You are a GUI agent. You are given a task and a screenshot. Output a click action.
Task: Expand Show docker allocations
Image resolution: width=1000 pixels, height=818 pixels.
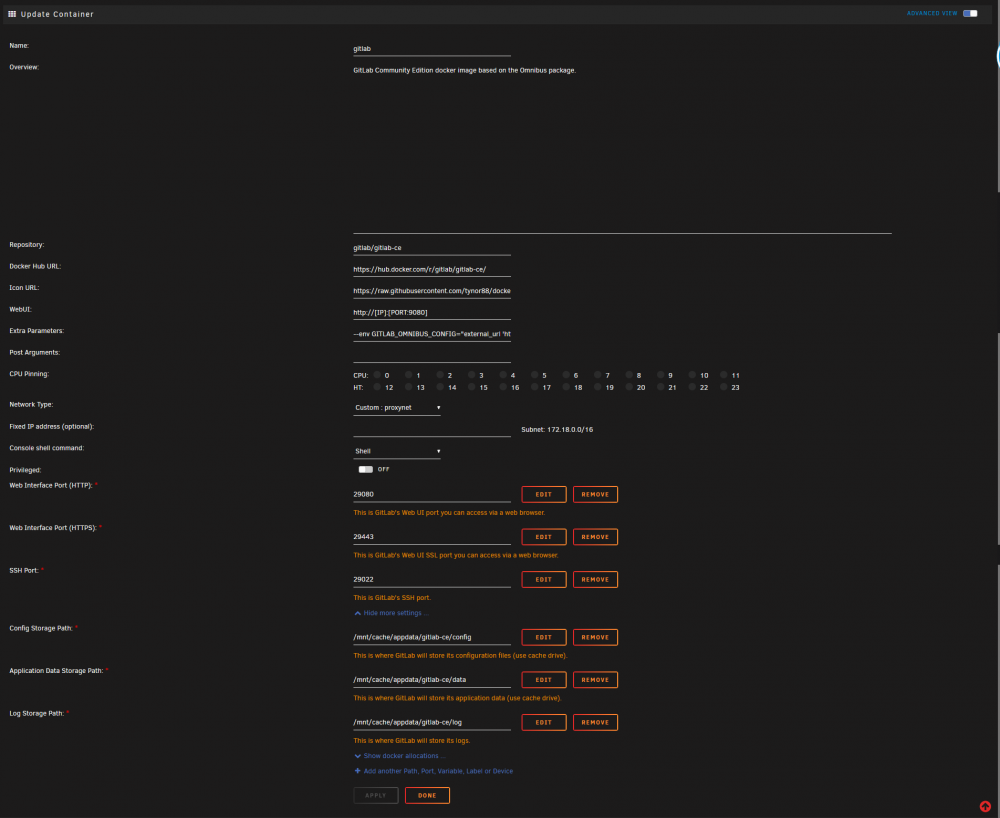tap(400, 756)
